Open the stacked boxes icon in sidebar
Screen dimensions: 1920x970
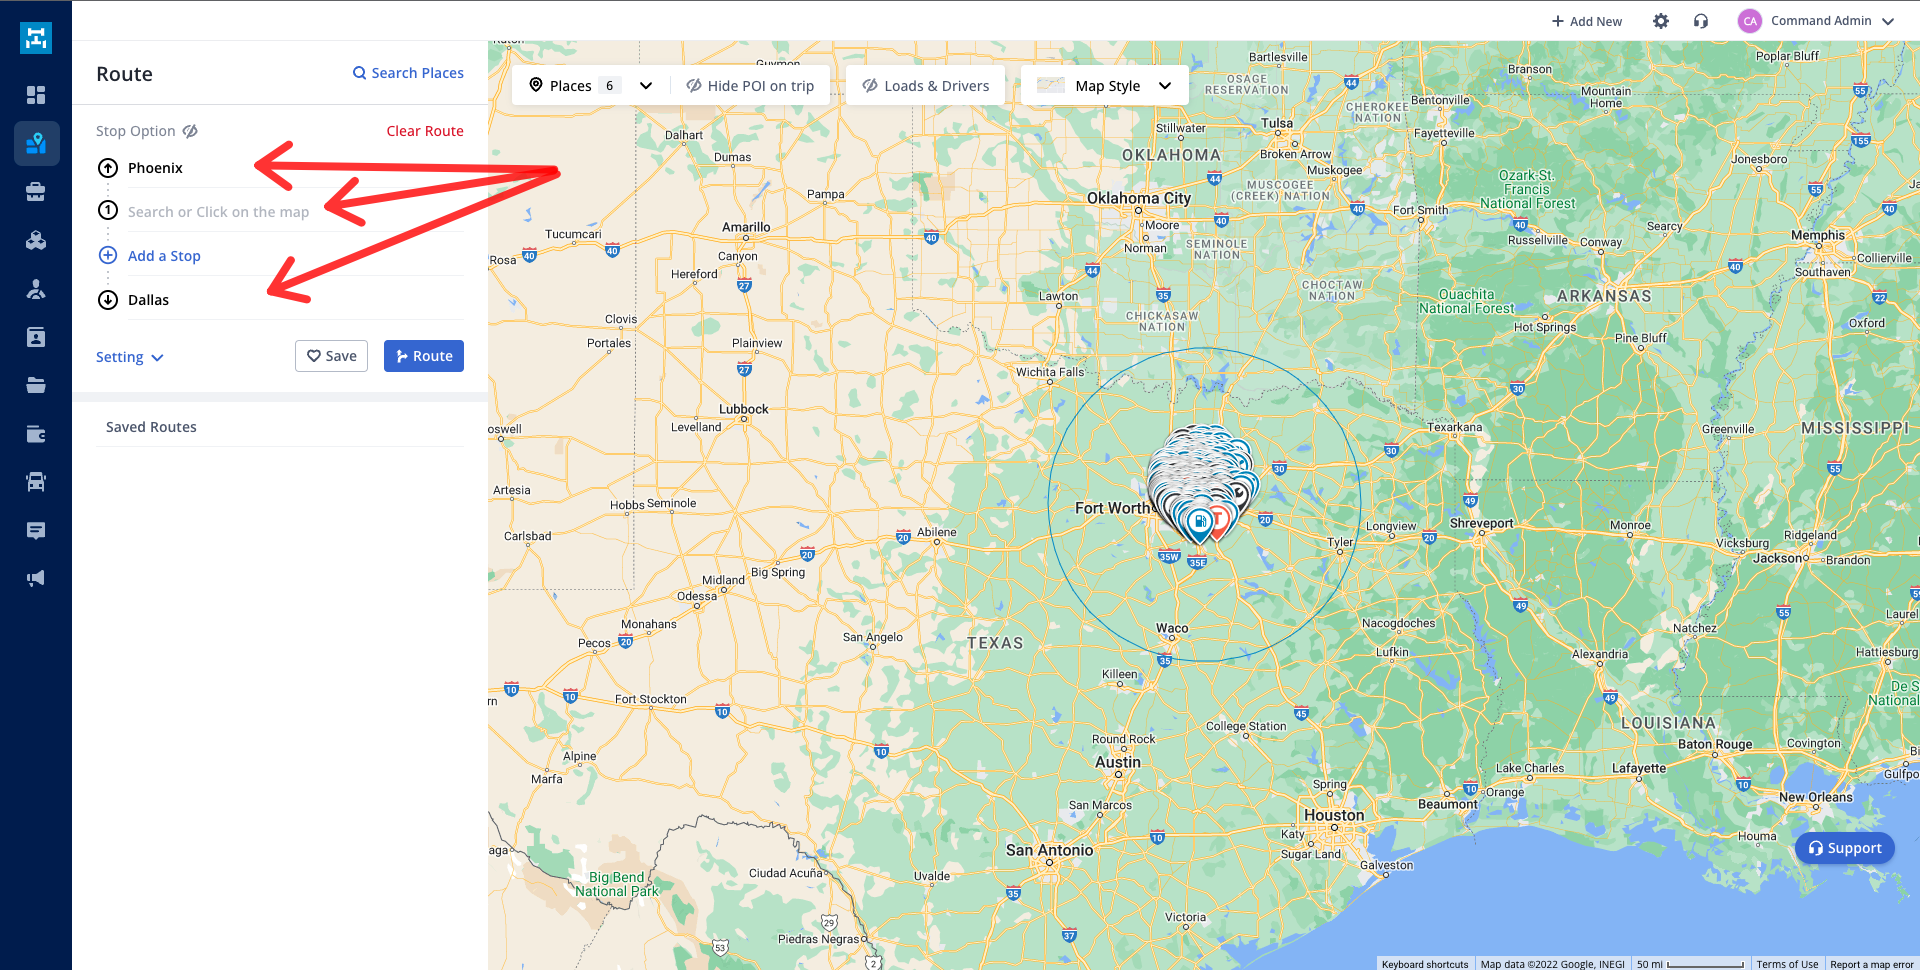click(x=36, y=240)
